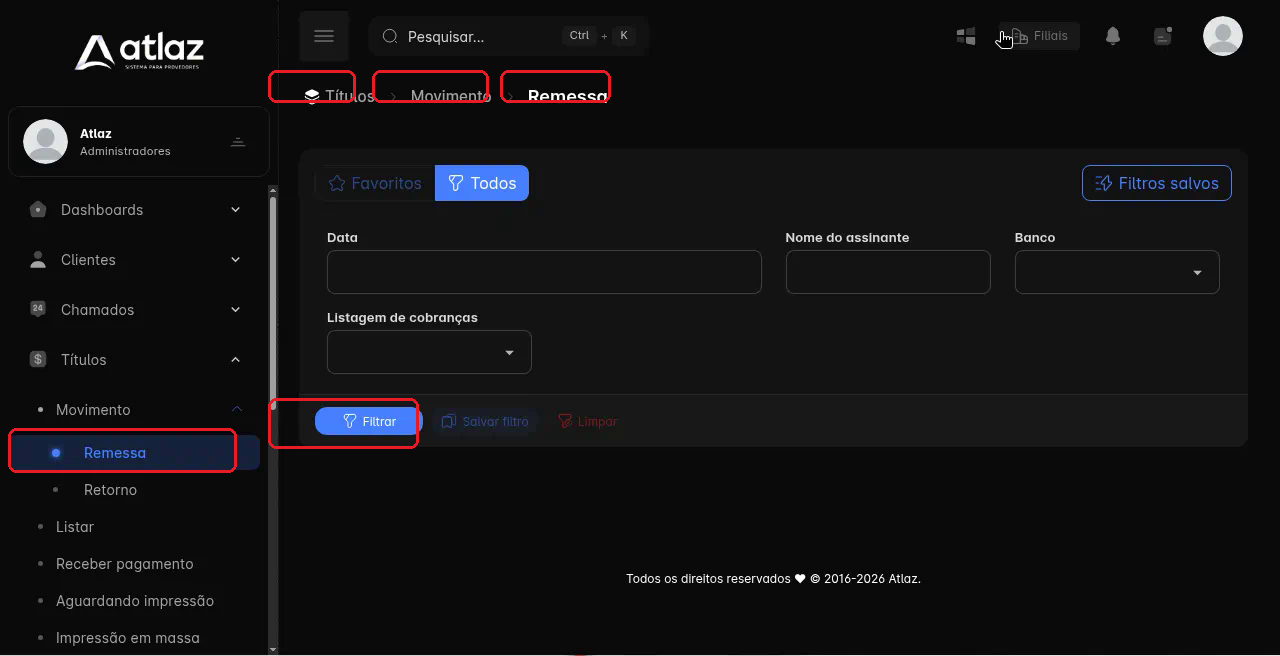
Task: Select the Todos tab
Action: pos(482,183)
